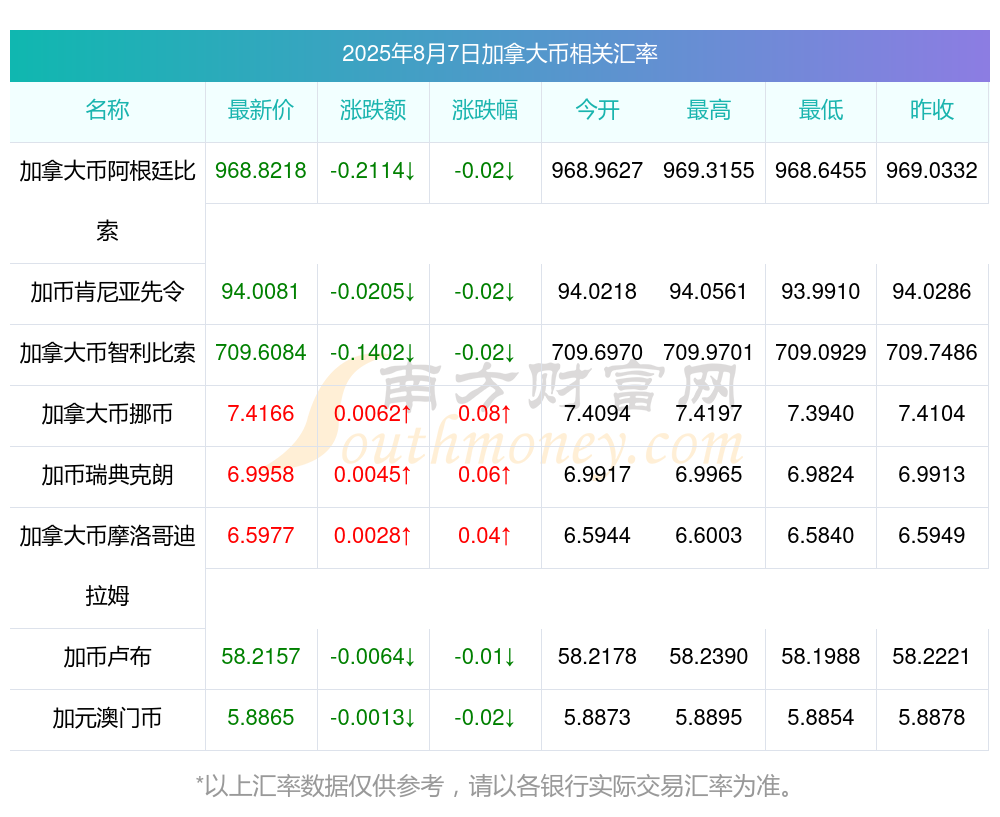This screenshot has width=1000, height=817.
Task: Click latest price 6.9958
Action: pyautogui.click(x=261, y=475)
